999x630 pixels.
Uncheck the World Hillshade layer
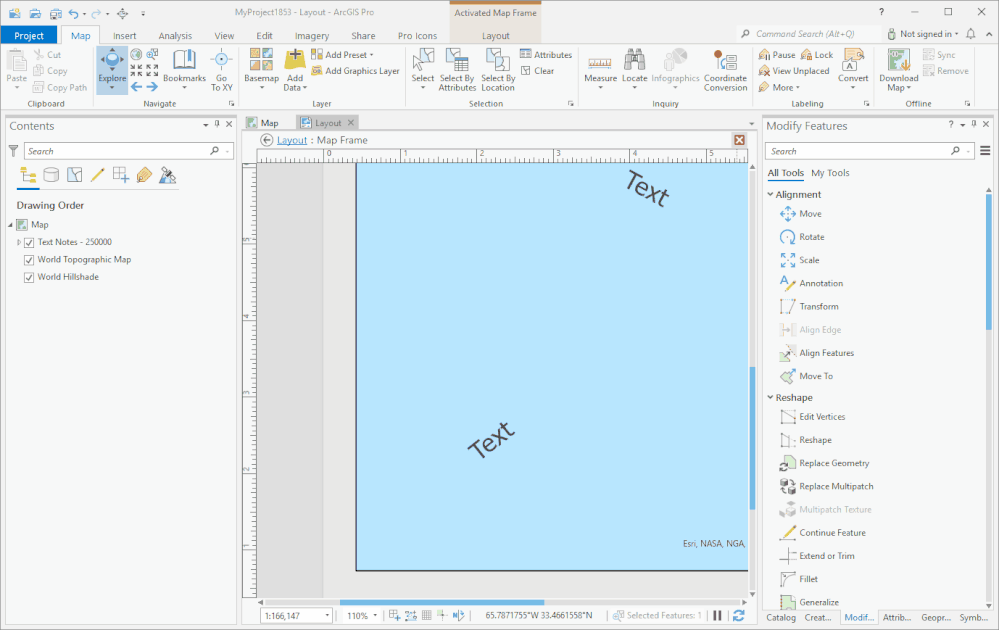point(29,277)
